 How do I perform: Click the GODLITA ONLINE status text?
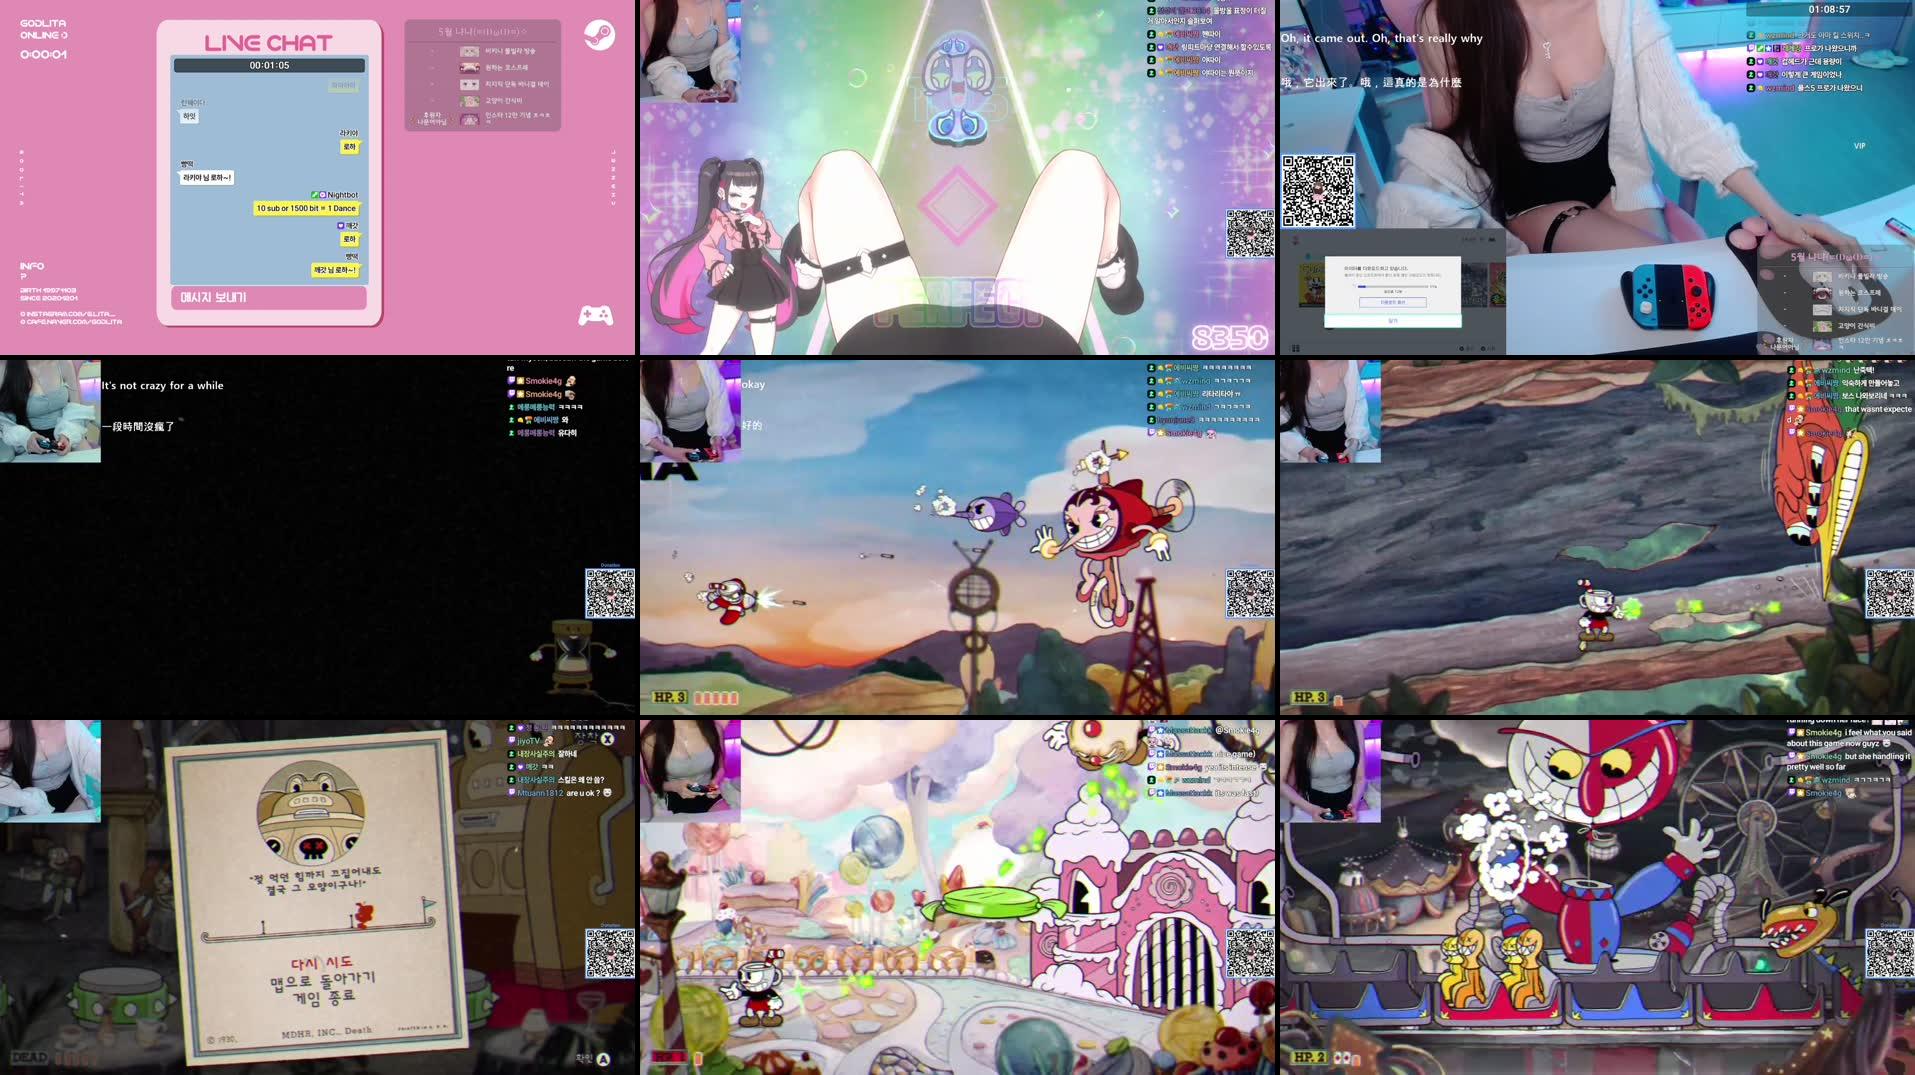tap(44, 29)
